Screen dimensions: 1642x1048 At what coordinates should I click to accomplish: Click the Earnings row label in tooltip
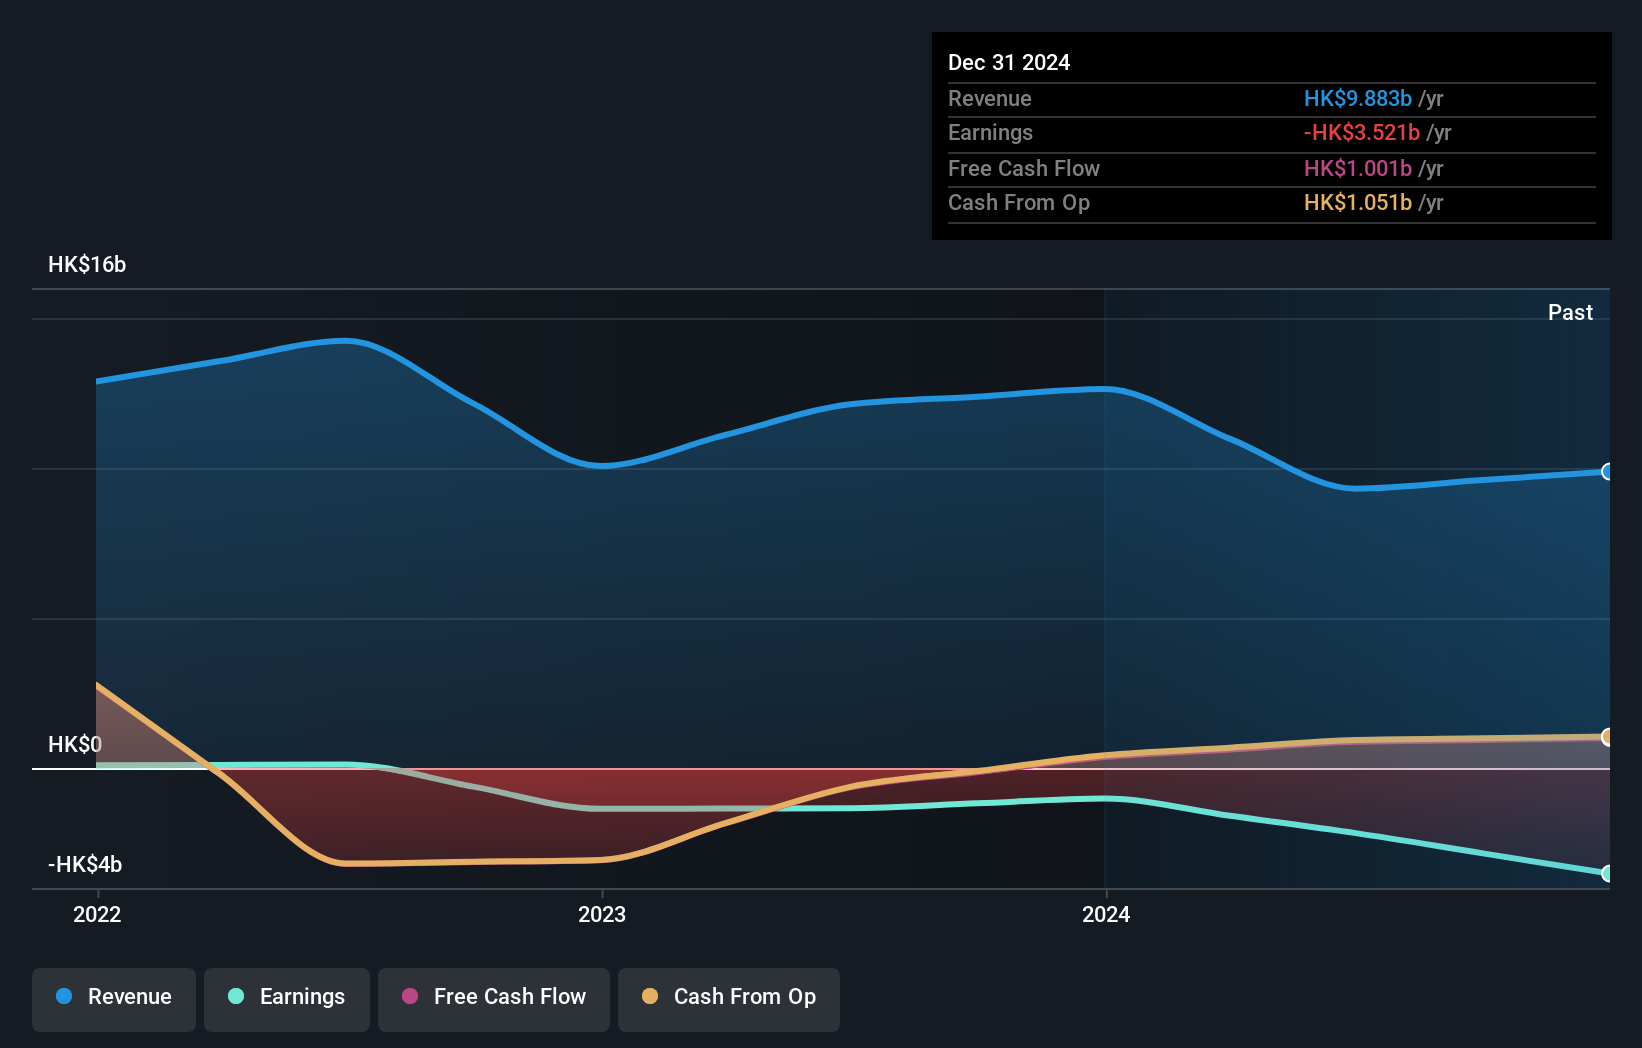pyautogui.click(x=990, y=133)
